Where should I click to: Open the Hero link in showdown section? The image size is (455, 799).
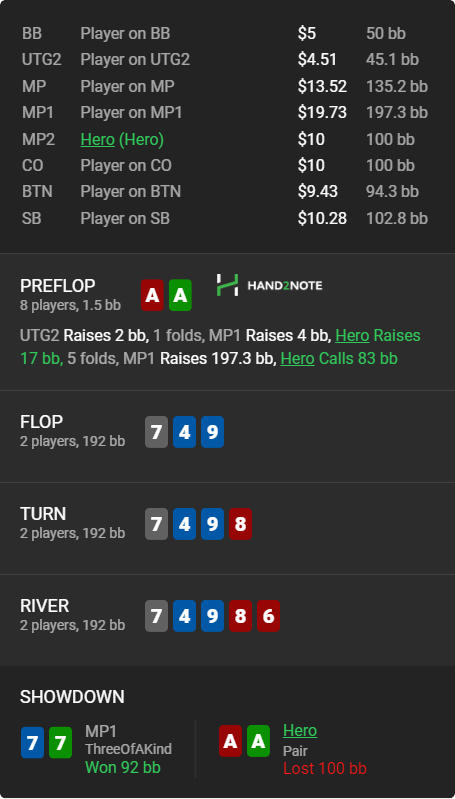click(x=300, y=731)
